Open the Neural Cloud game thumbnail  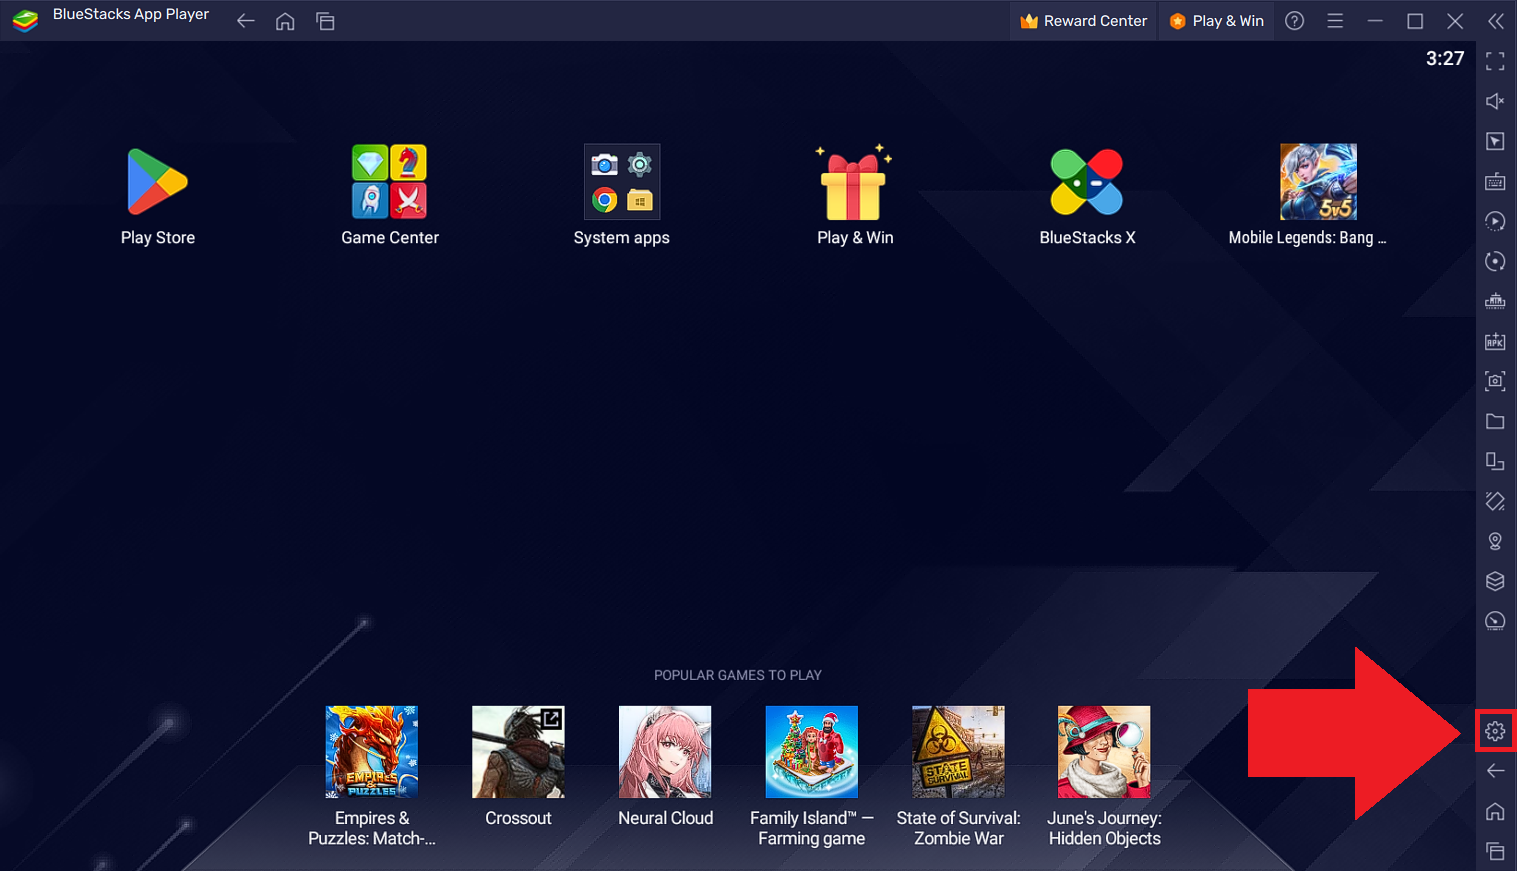665,752
